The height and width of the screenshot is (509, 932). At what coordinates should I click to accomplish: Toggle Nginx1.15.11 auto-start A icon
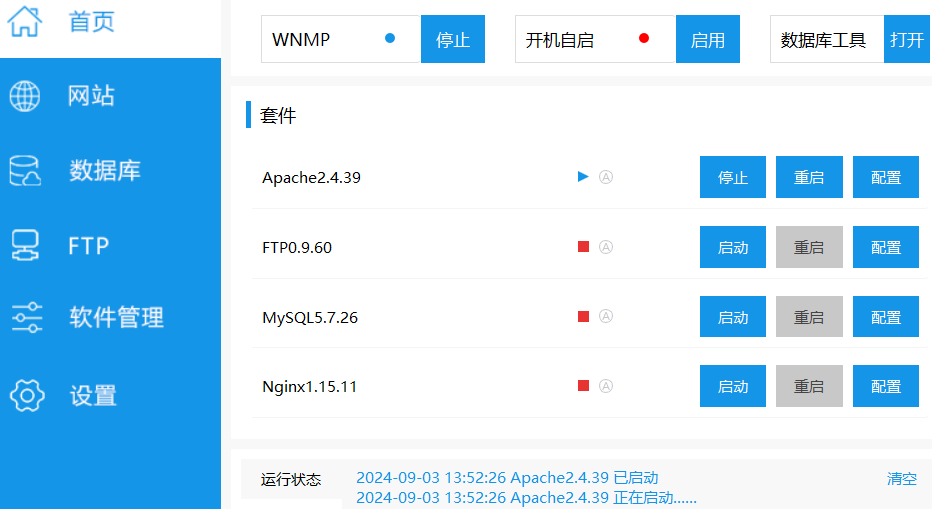[606, 386]
